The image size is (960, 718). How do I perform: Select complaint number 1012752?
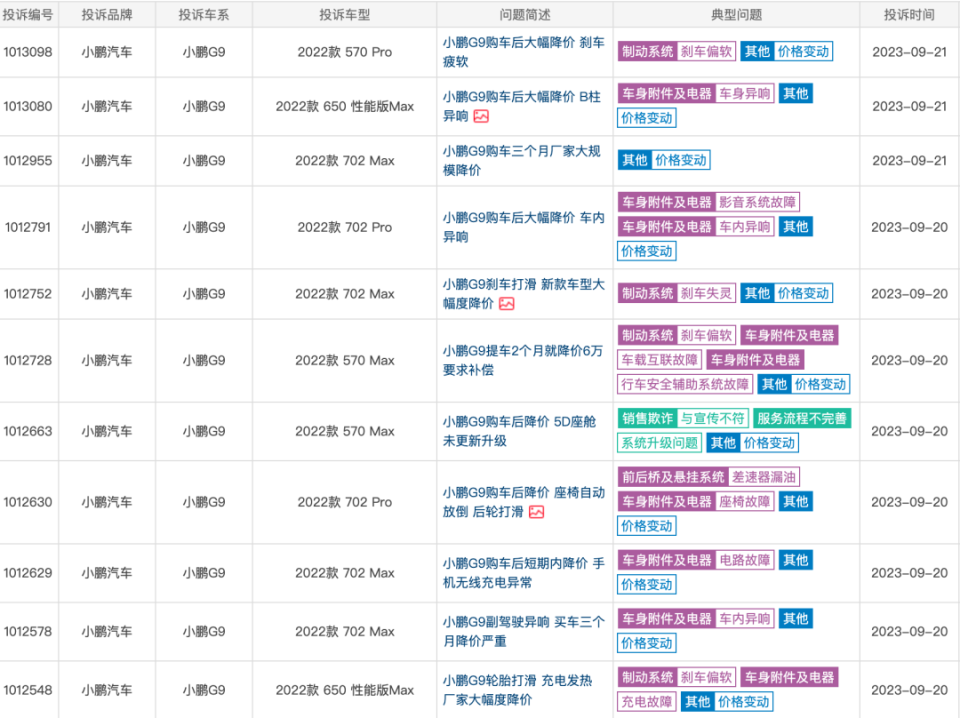click(28, 294)
